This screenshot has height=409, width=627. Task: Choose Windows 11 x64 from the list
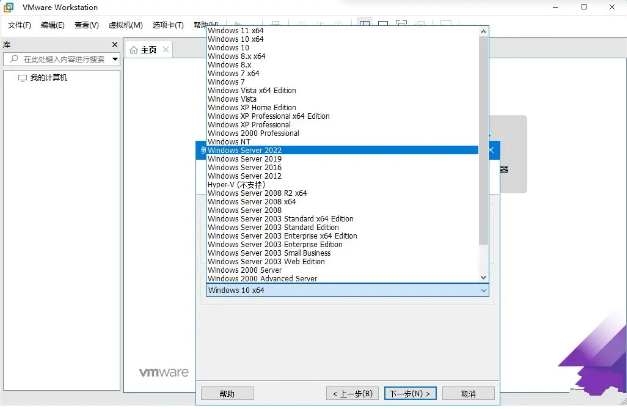(x=342, y=30)
